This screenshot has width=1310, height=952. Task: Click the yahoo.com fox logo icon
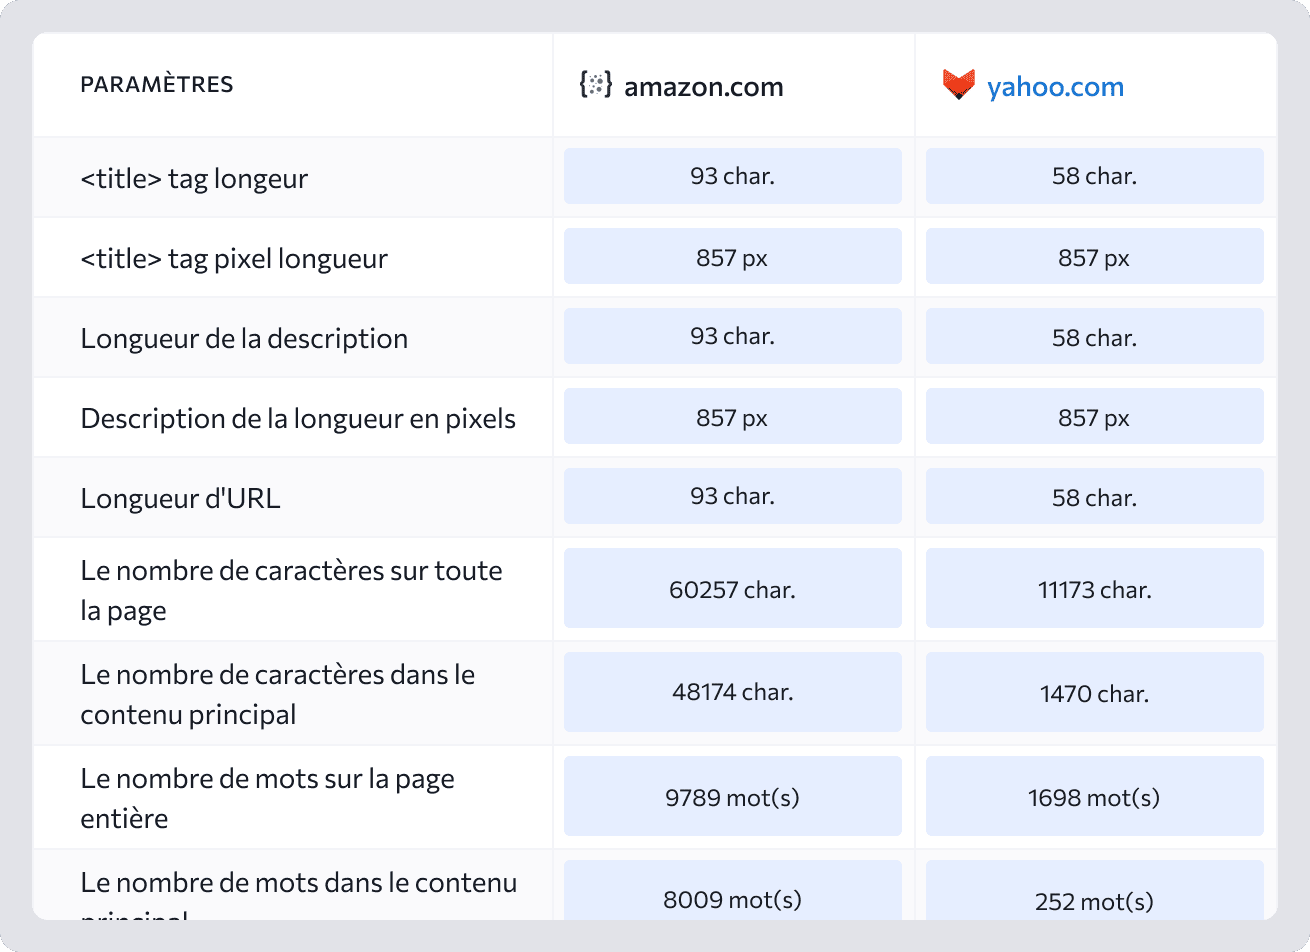[958, 85]
